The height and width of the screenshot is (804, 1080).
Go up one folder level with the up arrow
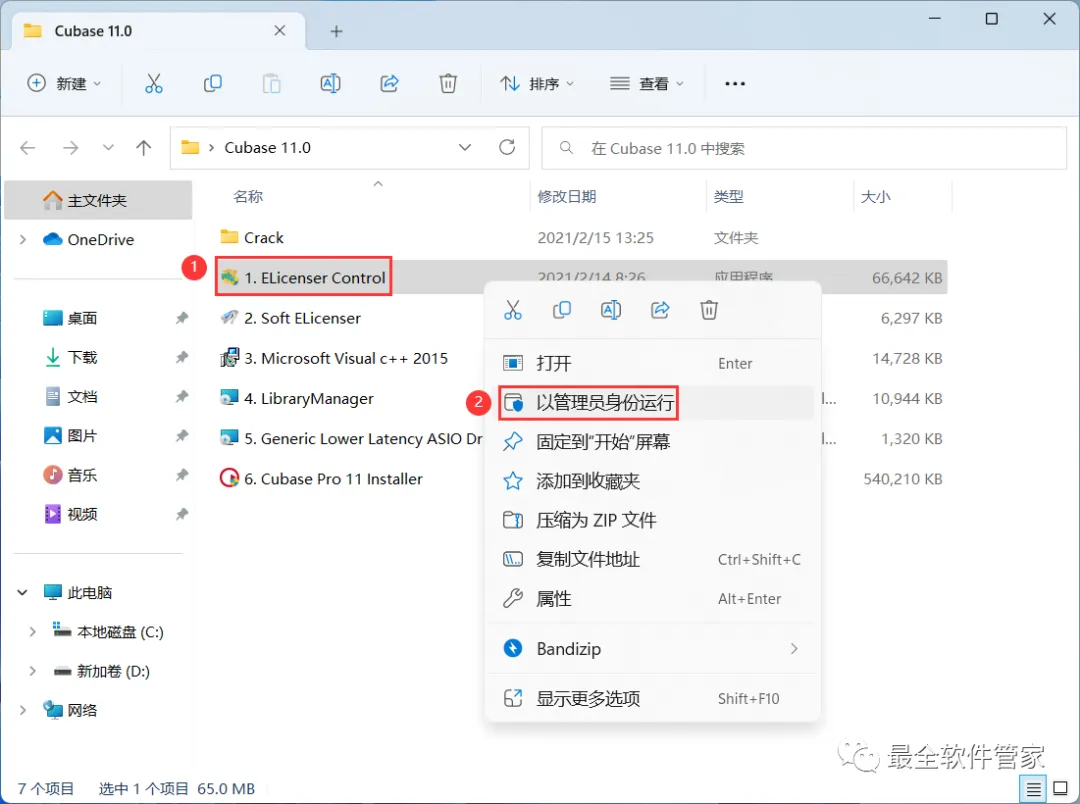click(143, 147)
